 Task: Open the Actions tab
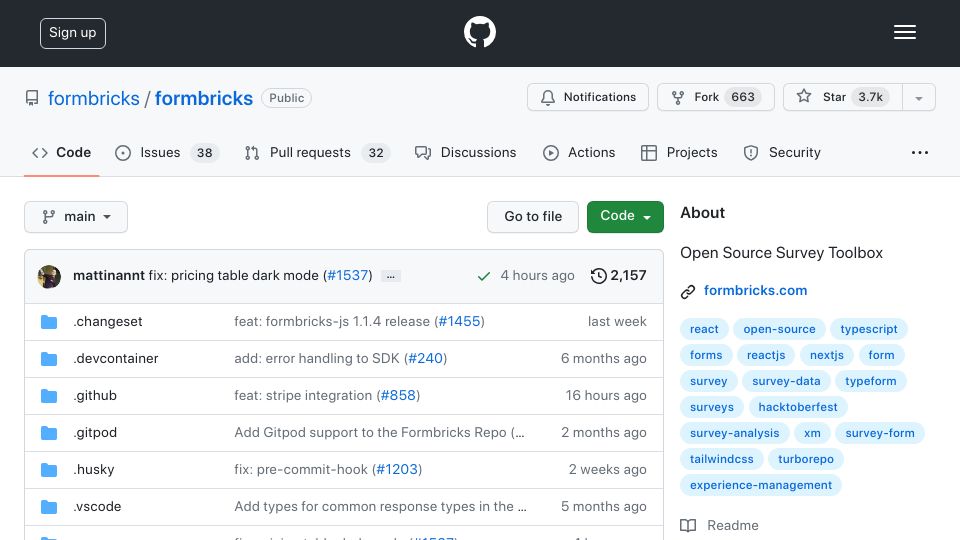579,152
